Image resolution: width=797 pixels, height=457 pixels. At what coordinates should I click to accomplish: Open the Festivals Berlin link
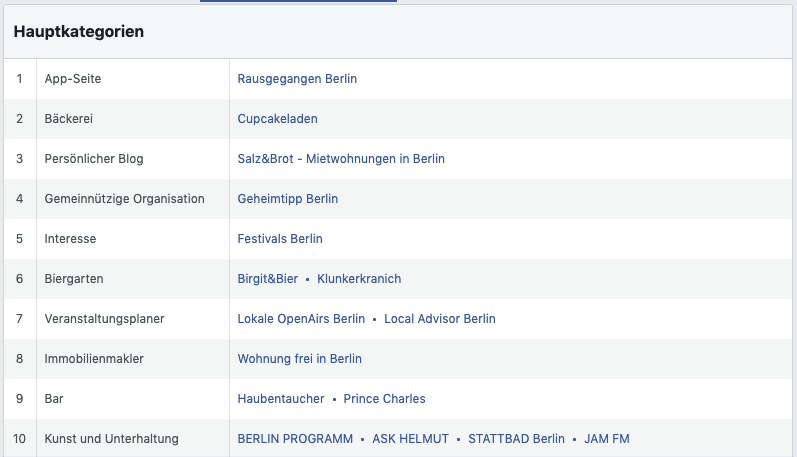tap(280, 239)
